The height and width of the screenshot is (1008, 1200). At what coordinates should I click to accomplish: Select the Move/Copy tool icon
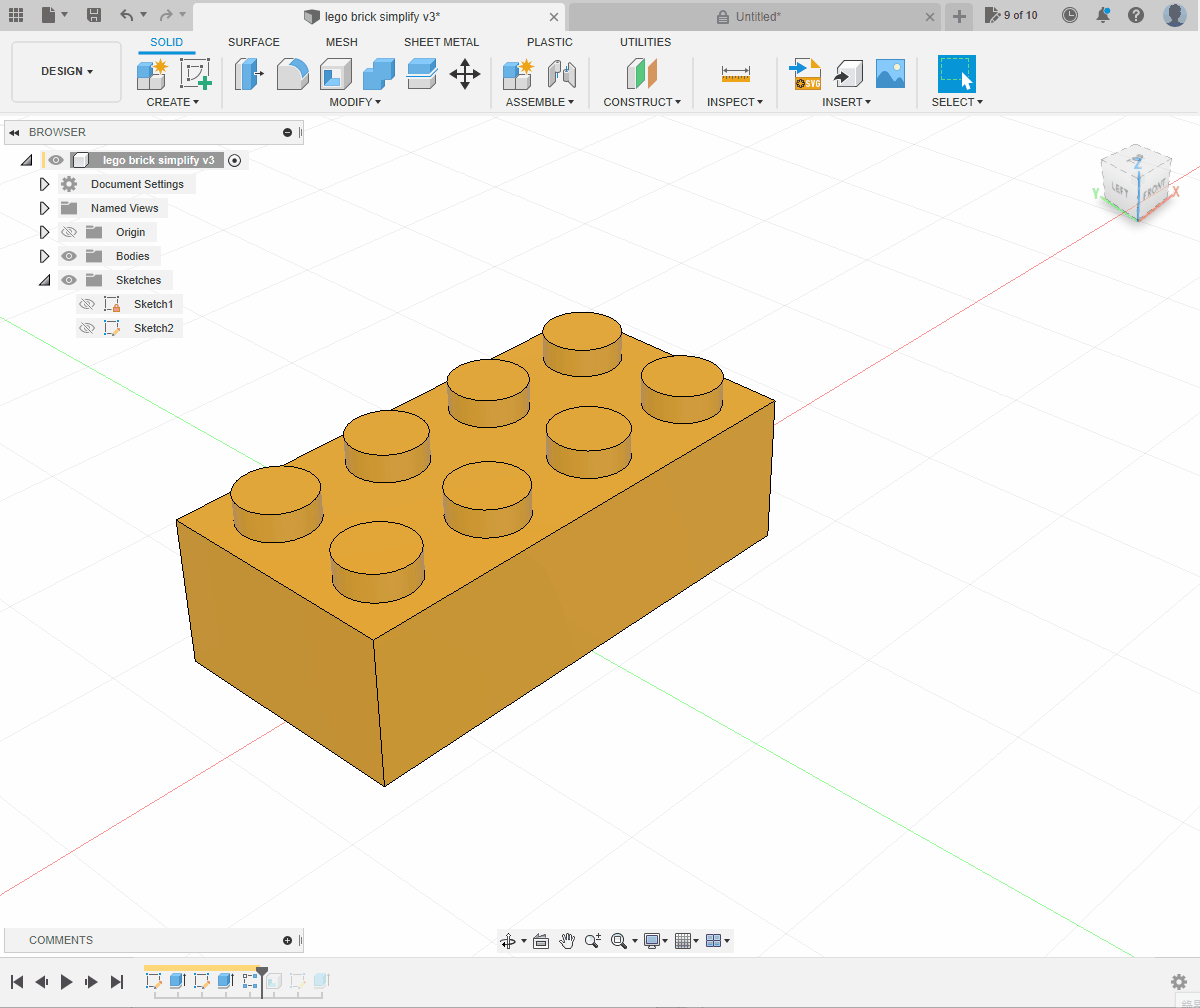tap(465, 74)
